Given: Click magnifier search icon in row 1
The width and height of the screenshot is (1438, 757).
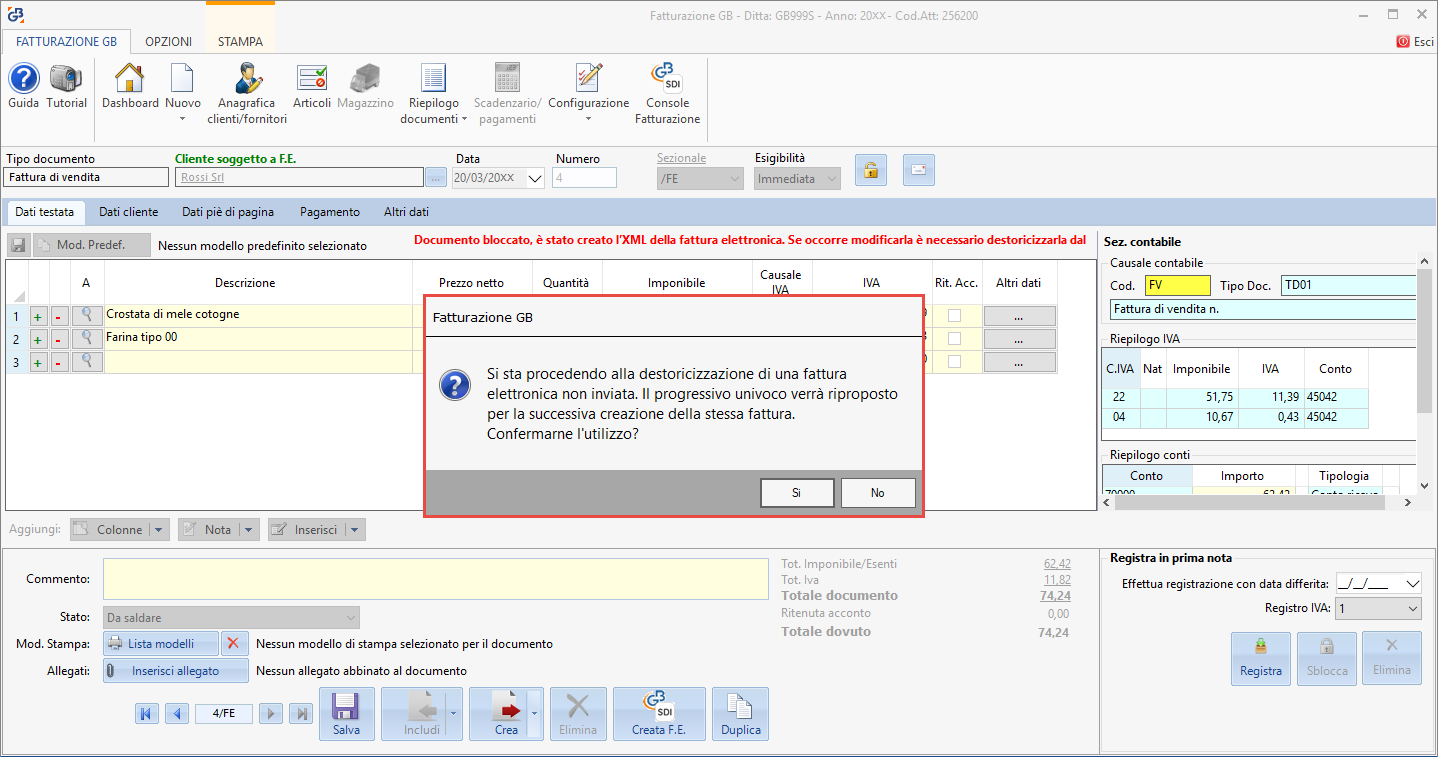Looking at the screenshot, I should (x=88, y=316).
